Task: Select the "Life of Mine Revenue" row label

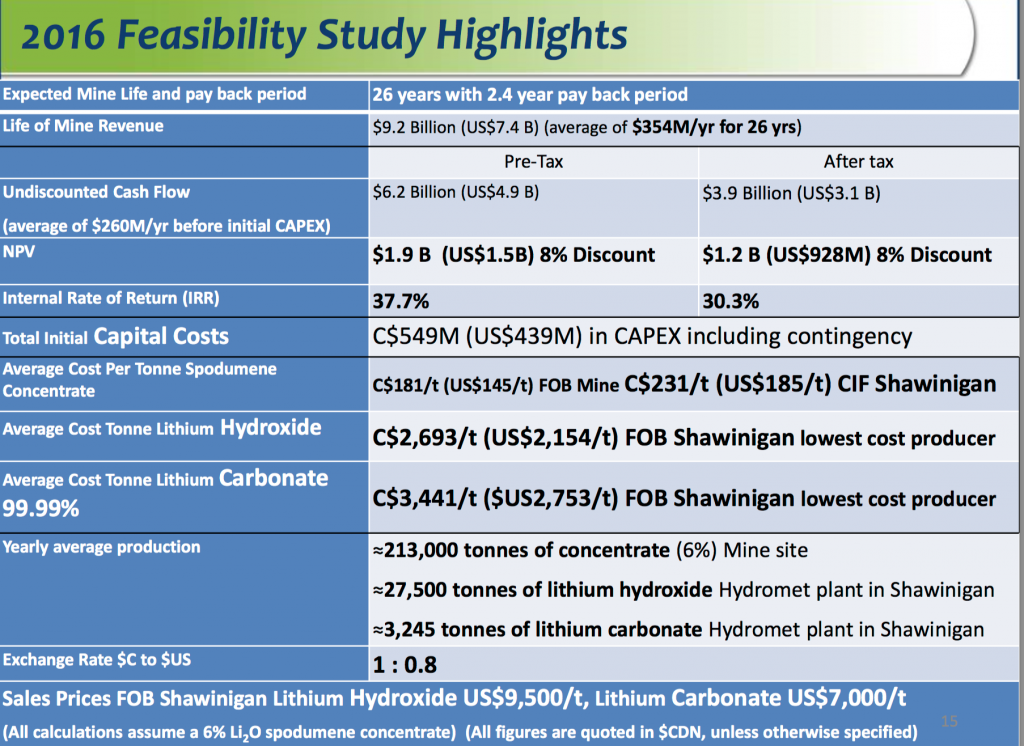Action: (x=83, y=126)
